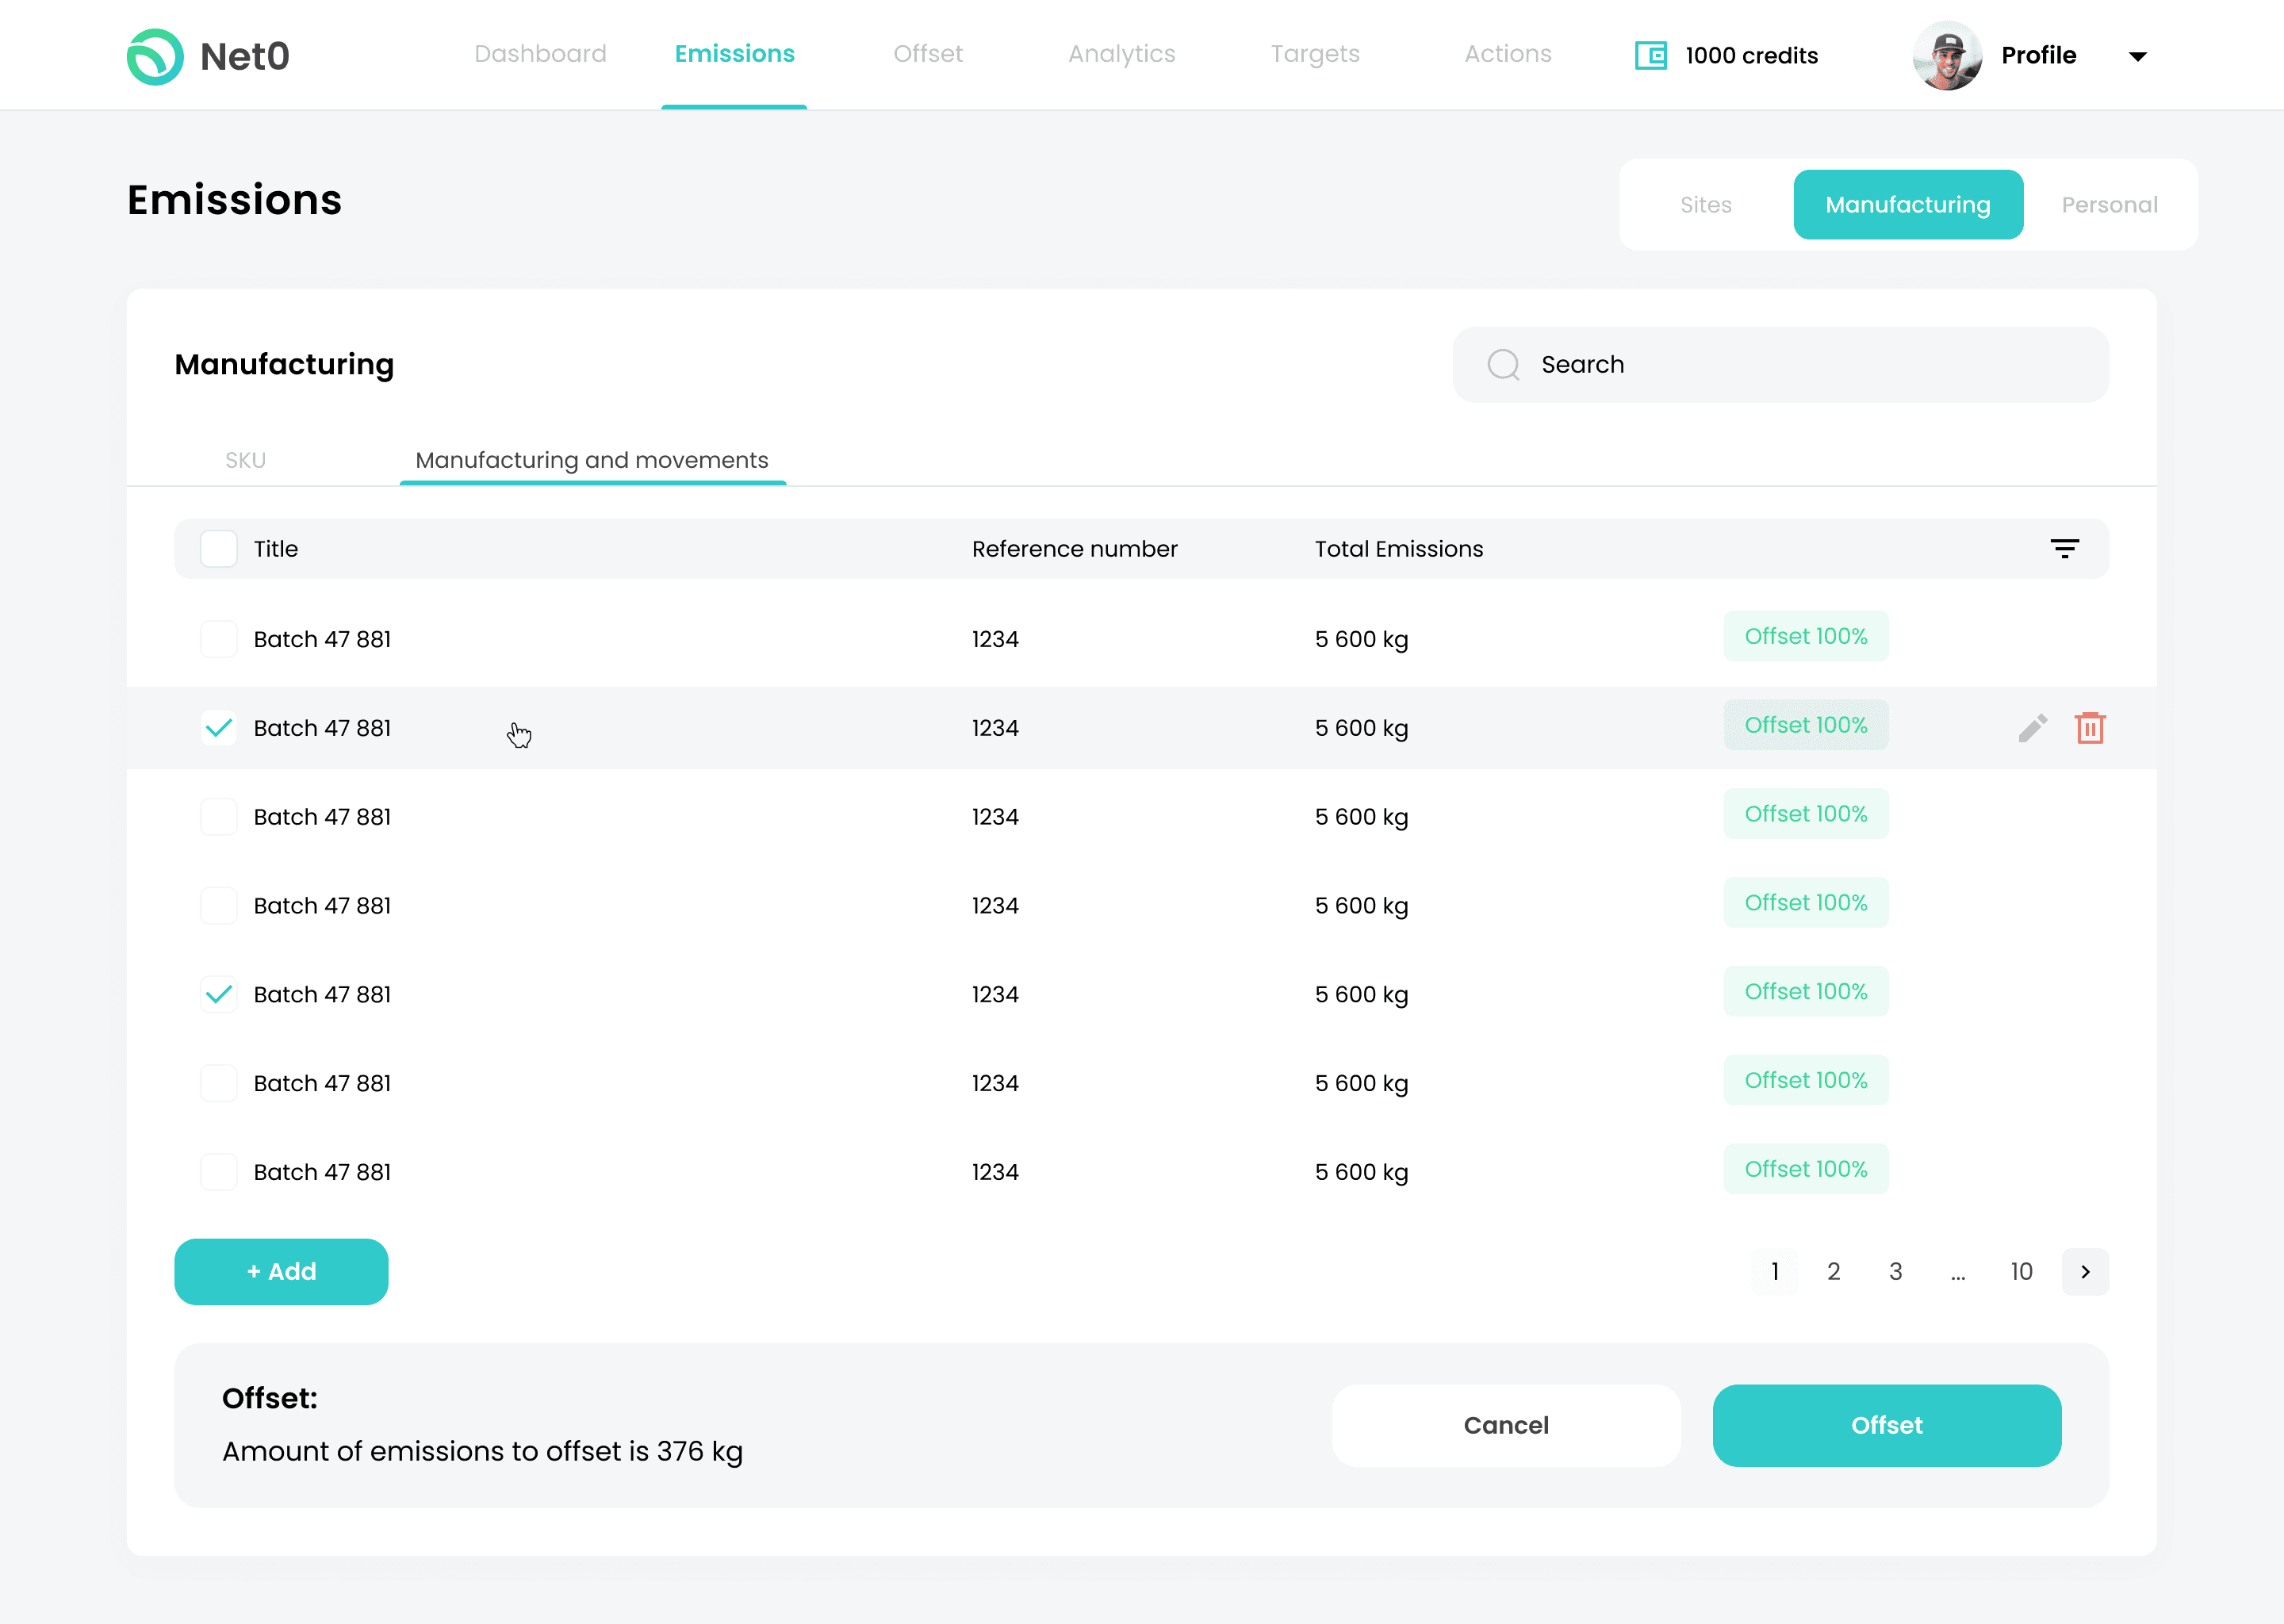Click the Cancel button in the offset panel

pyautogui.click(x=1506, y=1426)
